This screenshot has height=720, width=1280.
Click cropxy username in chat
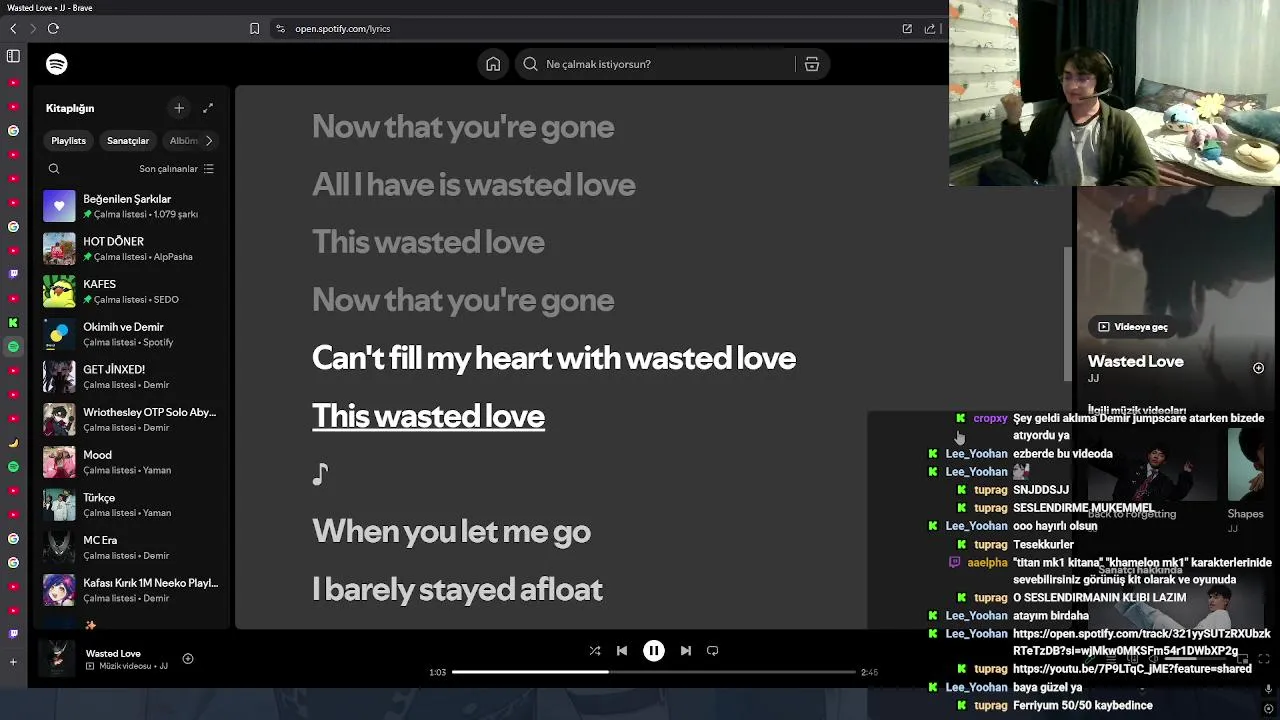(990, 418)
